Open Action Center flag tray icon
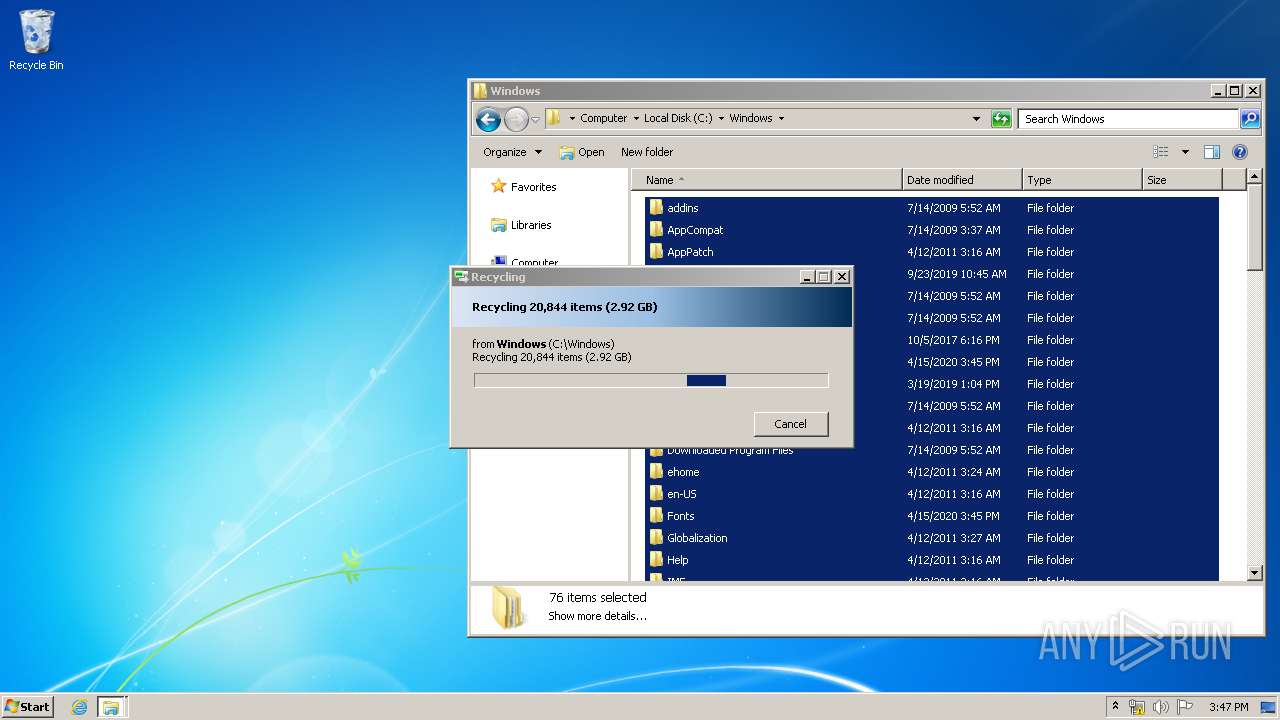 pos(1185,707)
